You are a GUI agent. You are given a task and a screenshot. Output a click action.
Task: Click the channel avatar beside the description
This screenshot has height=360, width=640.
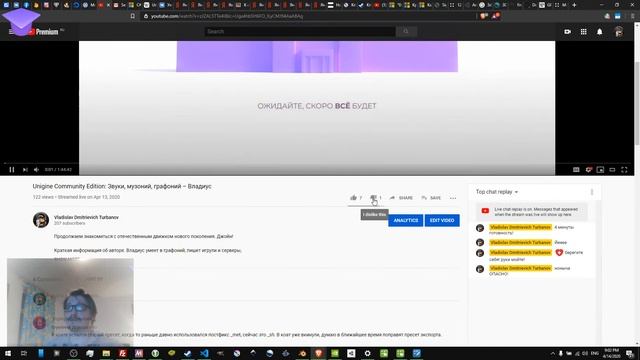click(41, 220)
